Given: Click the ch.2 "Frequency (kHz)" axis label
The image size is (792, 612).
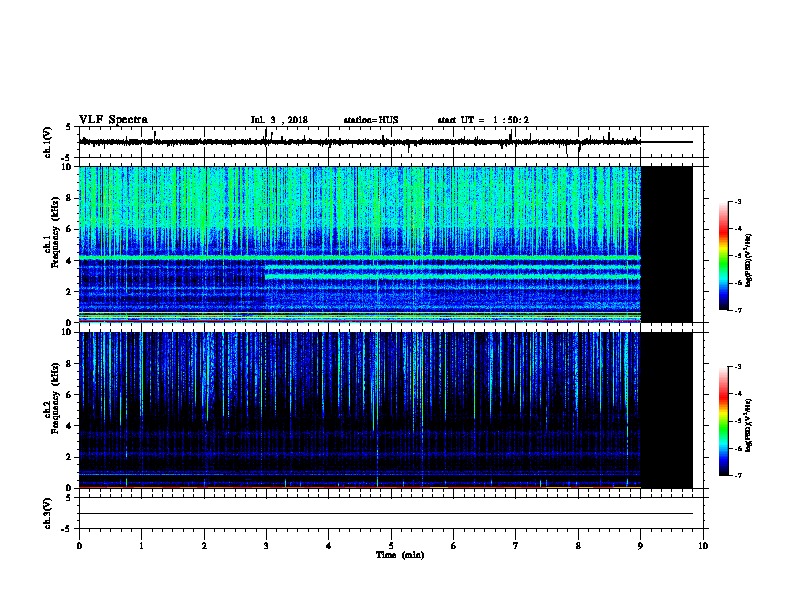Looking at the screenshot, I should coord(55,398).
